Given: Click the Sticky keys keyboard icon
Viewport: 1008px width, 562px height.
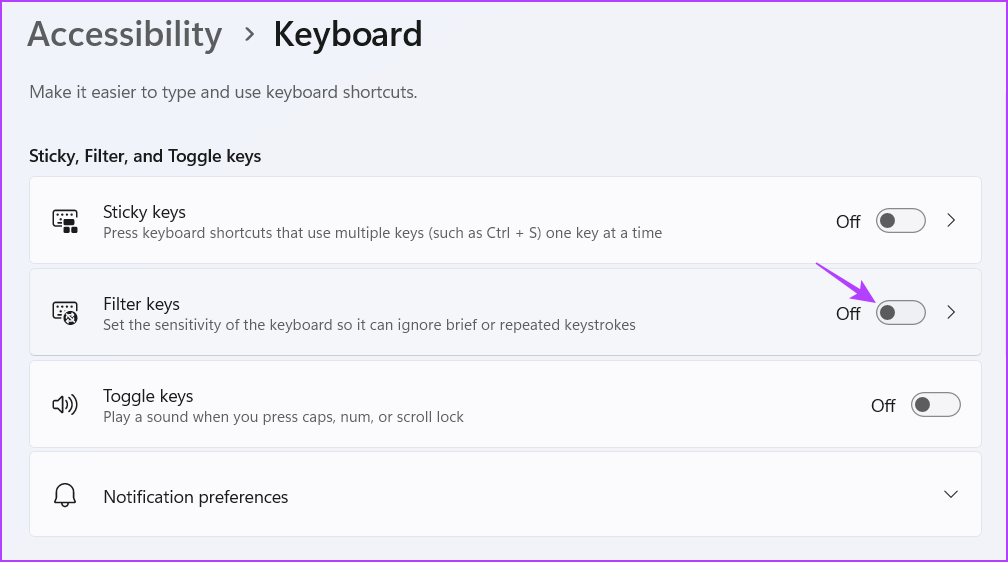Looking at the screenshot, I should (x=65, y=221).
